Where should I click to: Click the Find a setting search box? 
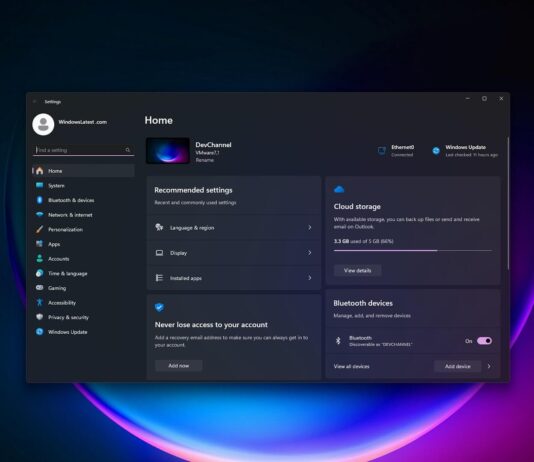(x=84, y=150)
